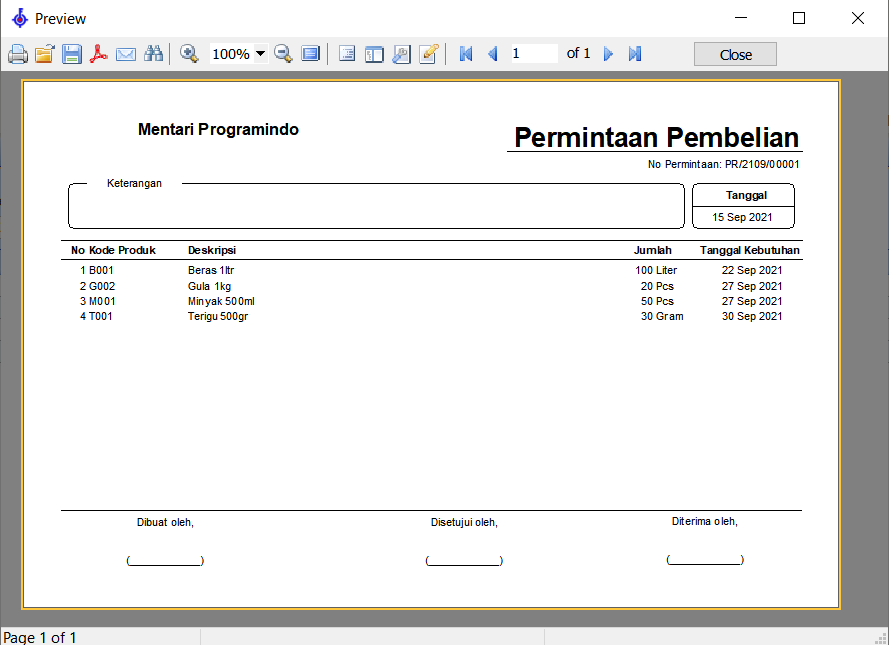Open page settings wrench icon
889x645 pixels.
coord(401,54)
